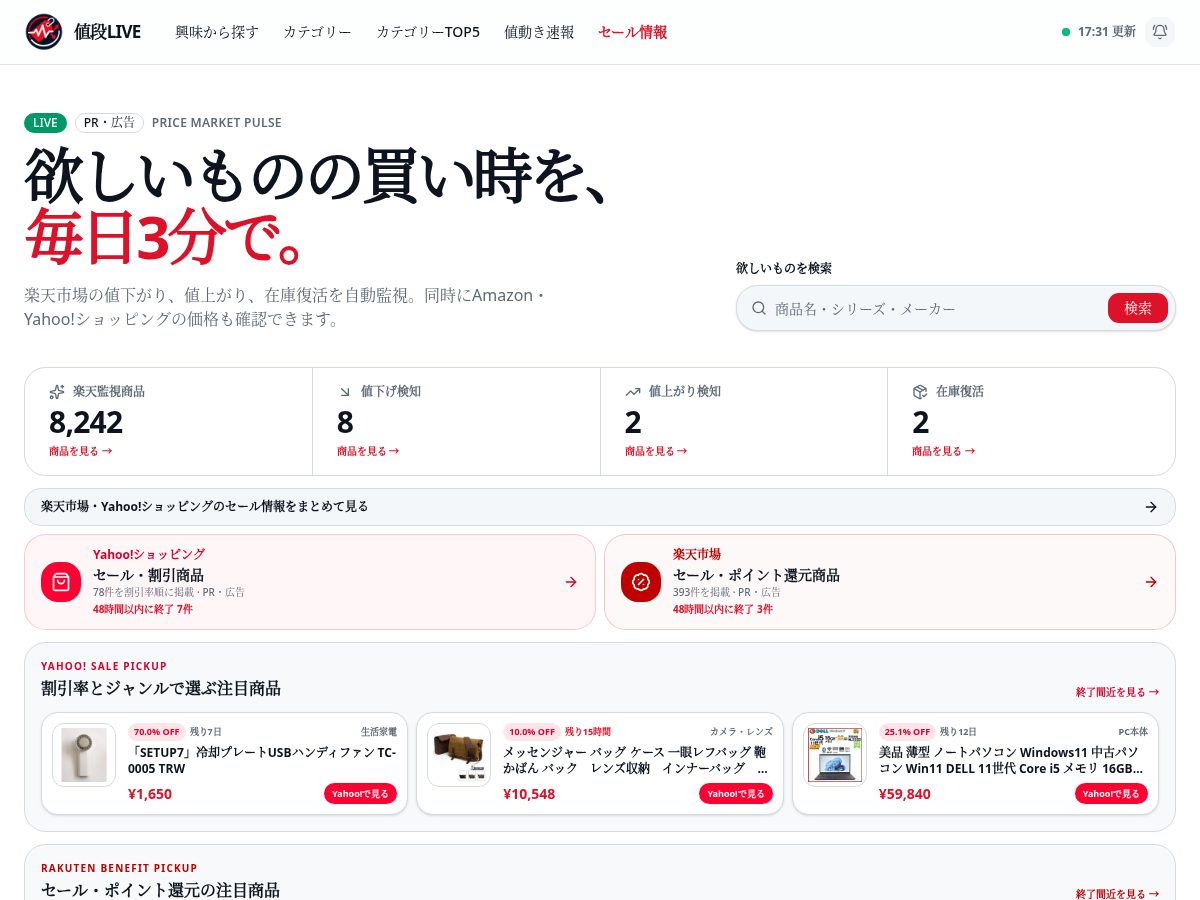The width and height of the screenshot is (1200, 900).
Task: Click the down-arrow icon beside 値下げ検知
Action: click(345, 391)
